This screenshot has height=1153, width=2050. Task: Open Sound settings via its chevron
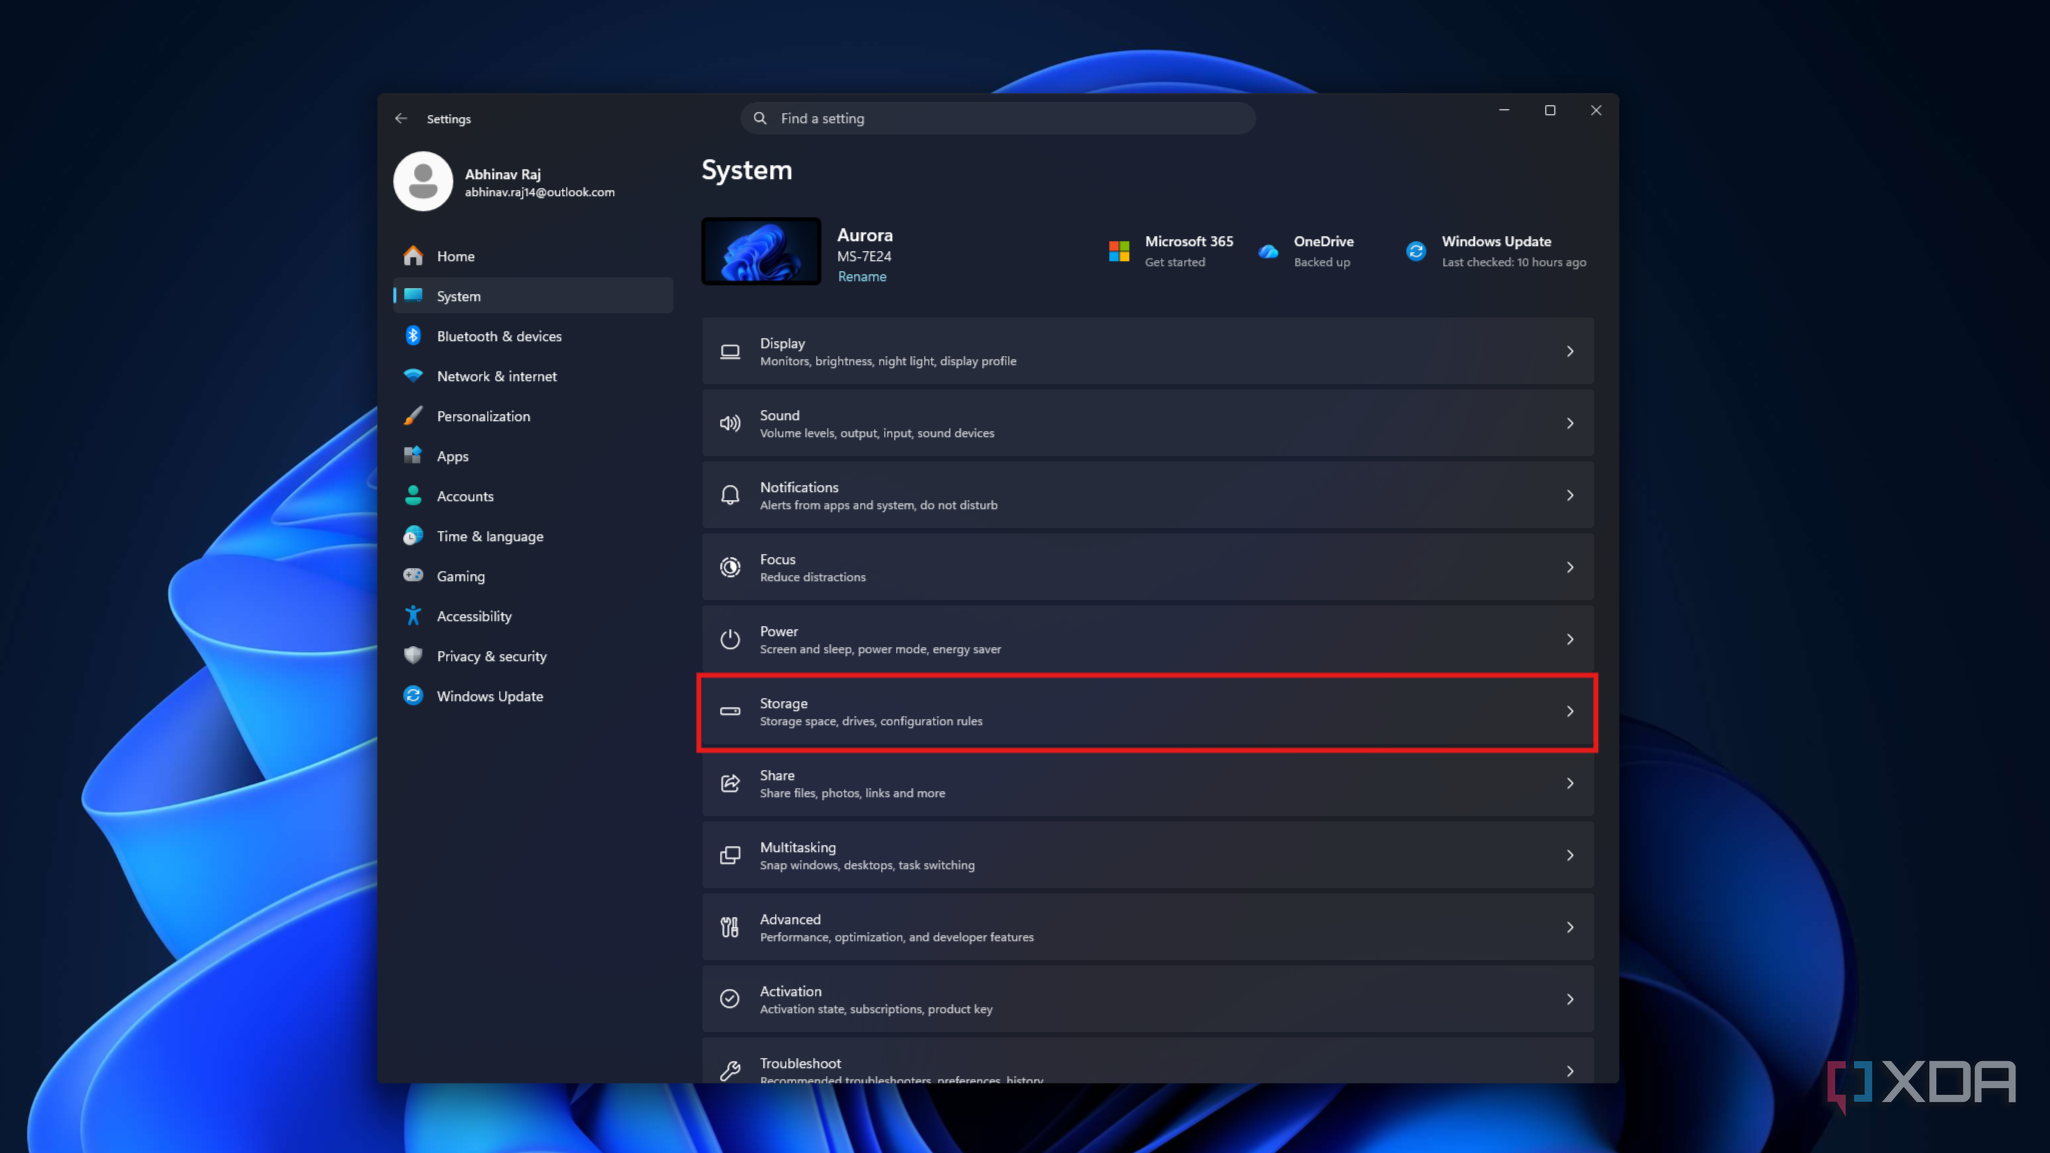[1570, 424]
